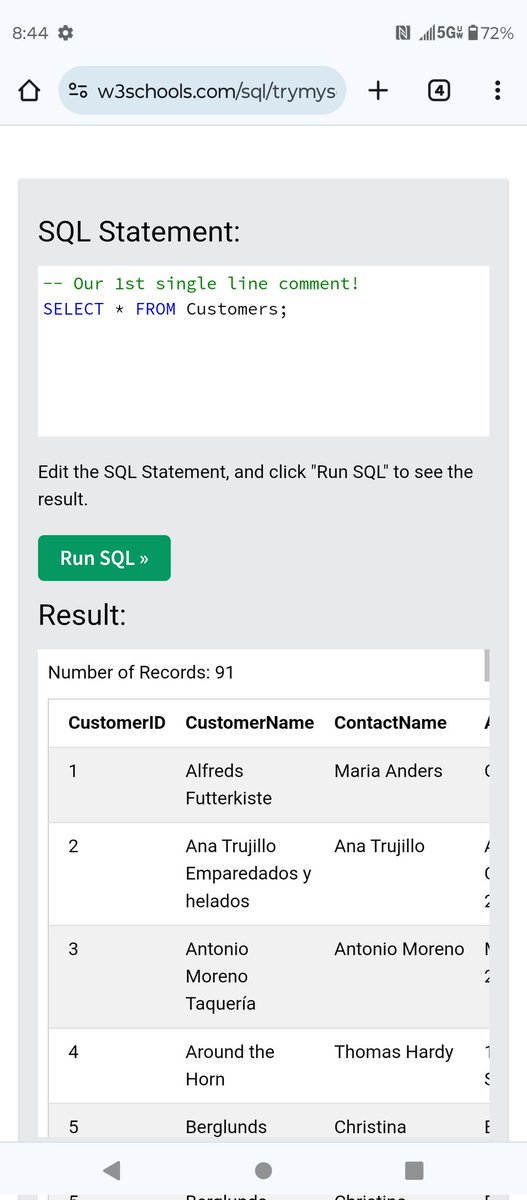This screenshot has width=527, height=1200.
Task: Tap the Android recent apps square button
Action: pyautogui.click(x=414, y=1170)
